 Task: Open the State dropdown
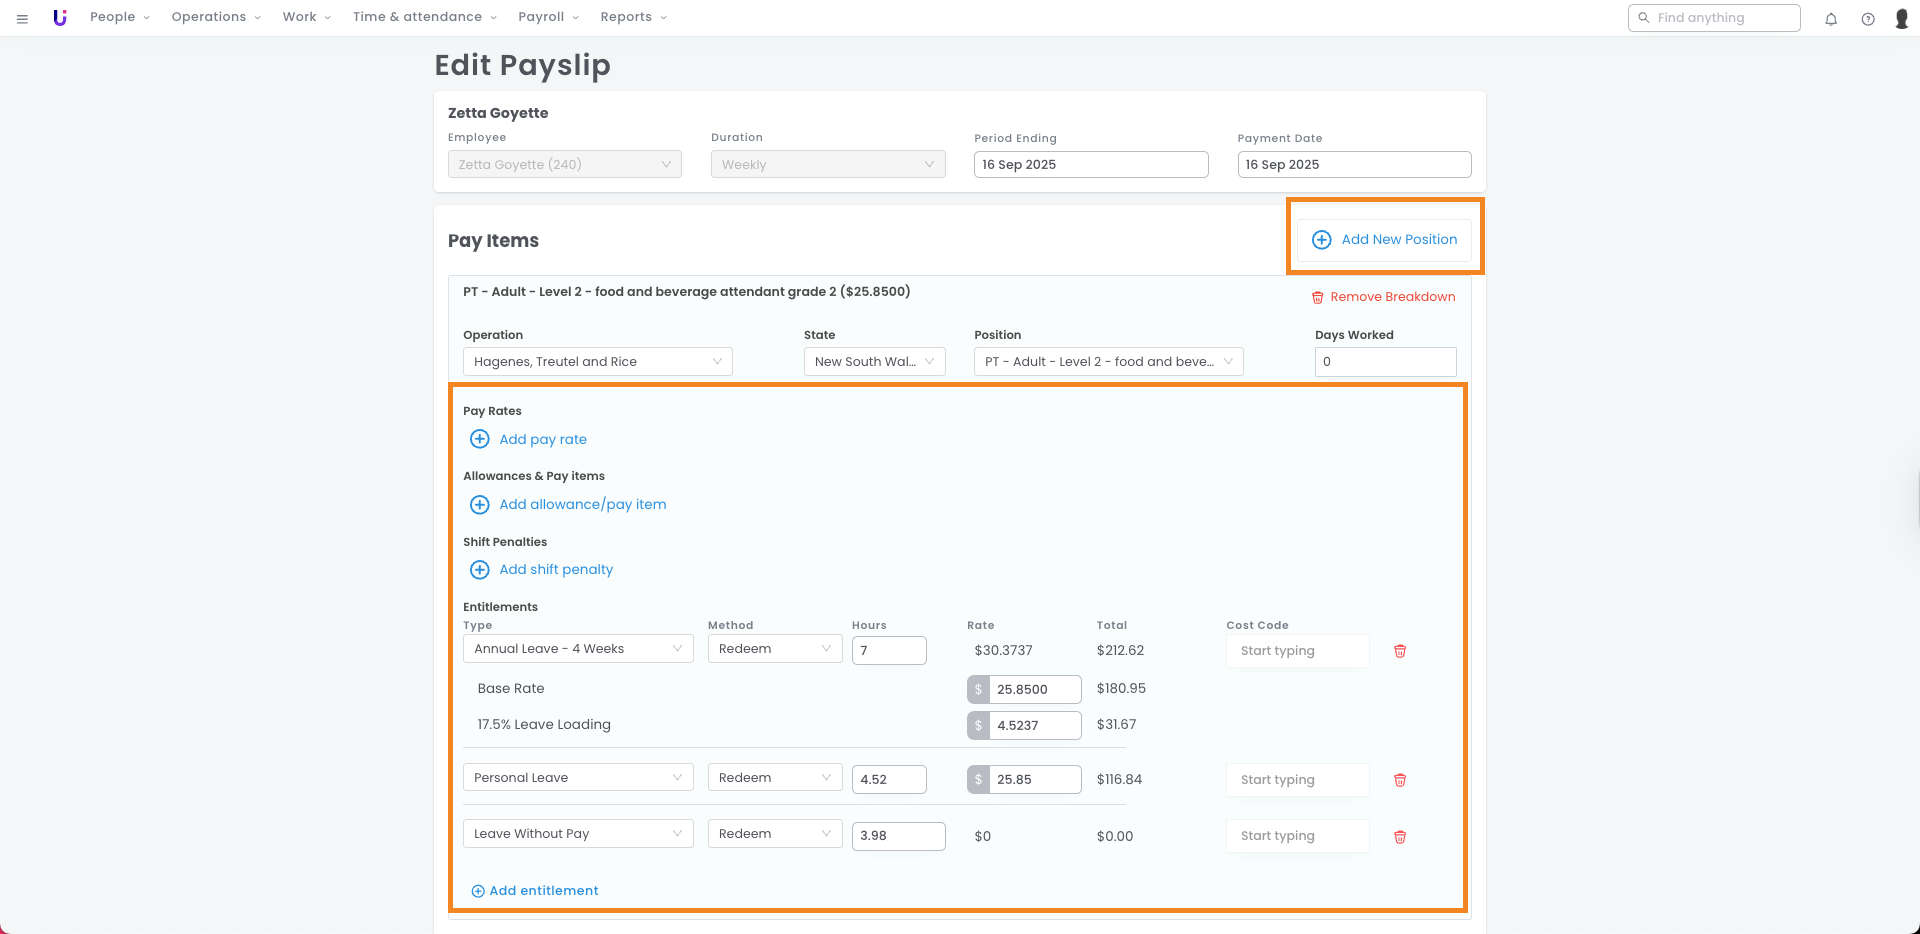(x=874, y=362)
